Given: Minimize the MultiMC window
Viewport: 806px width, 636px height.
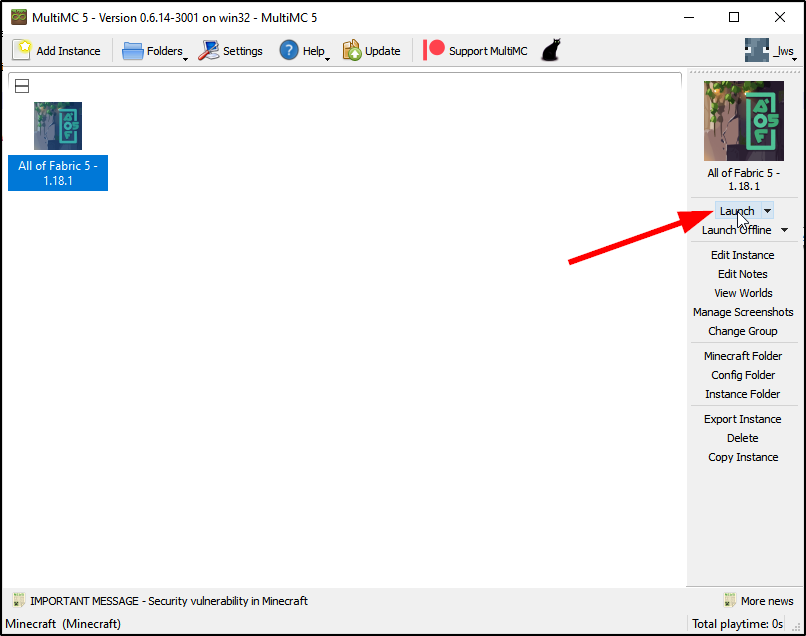Looking at the screenshot, I should pyautogui.click(x=689, y=17).
